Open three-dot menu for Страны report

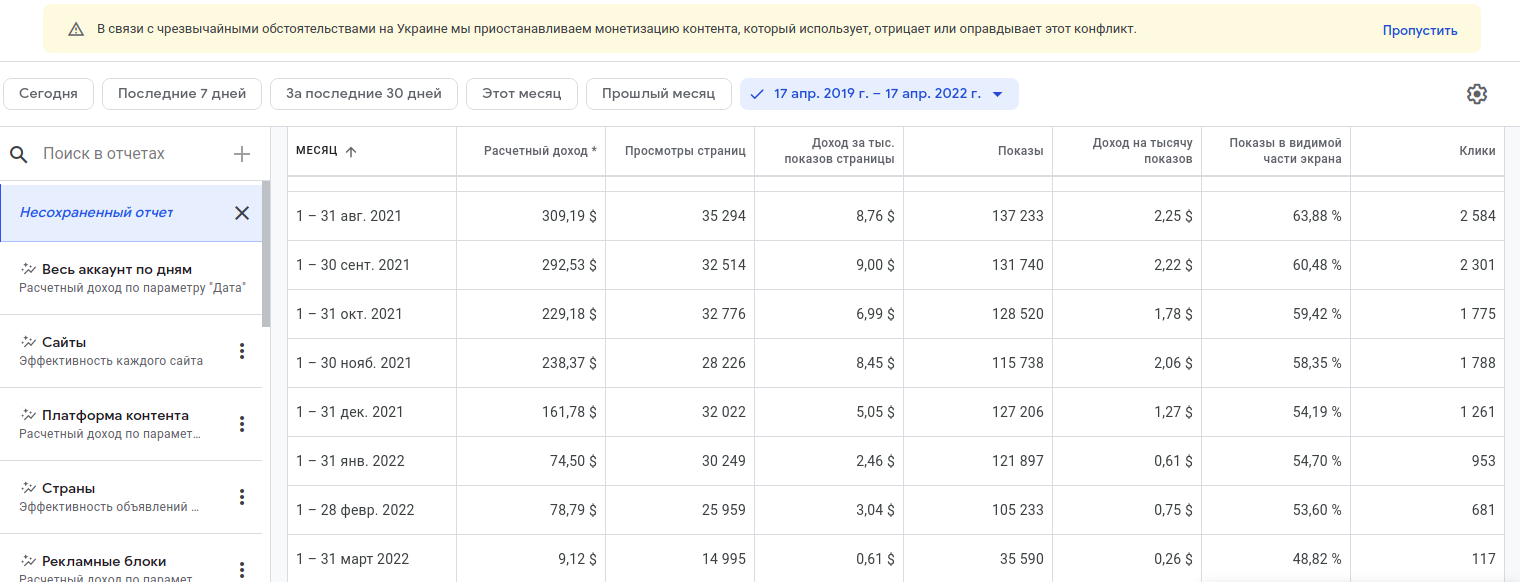pyautogui.click(x=241, y=497)
